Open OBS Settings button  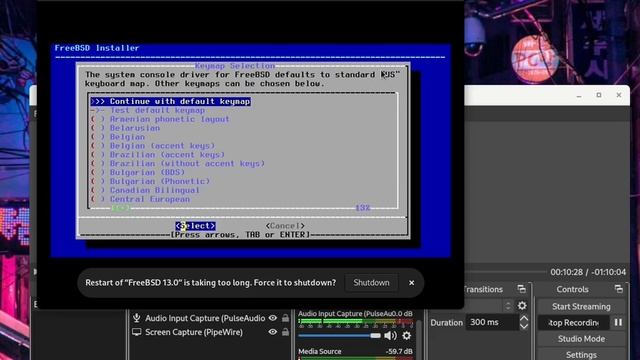tap(581, 354)
